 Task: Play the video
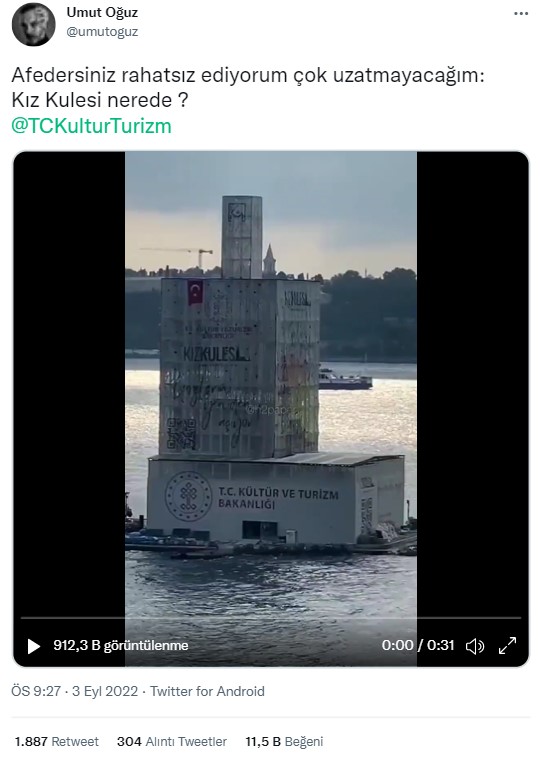click(x=33, y=646)
